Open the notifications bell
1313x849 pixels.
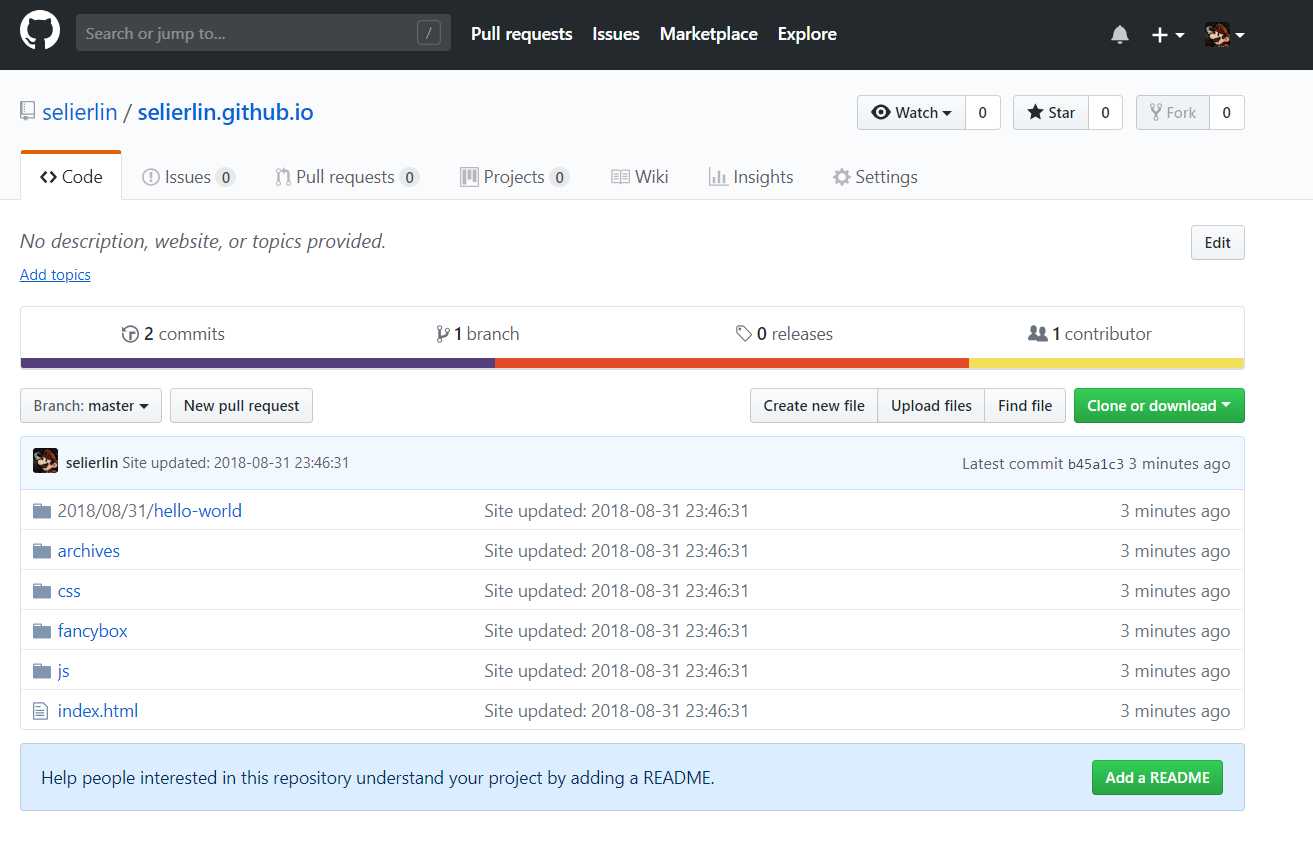[1120, 35]
